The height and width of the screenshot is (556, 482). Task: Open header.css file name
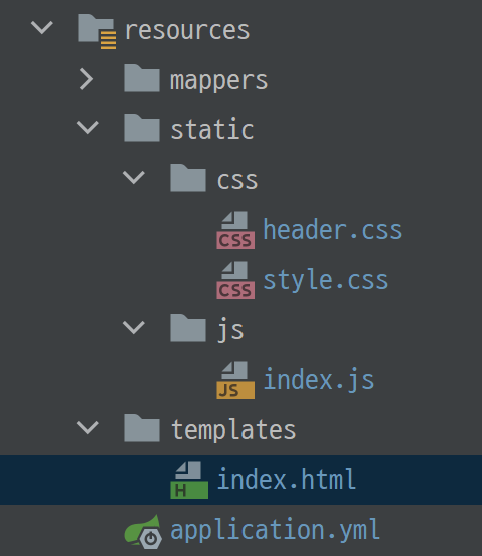click(333, 229)
